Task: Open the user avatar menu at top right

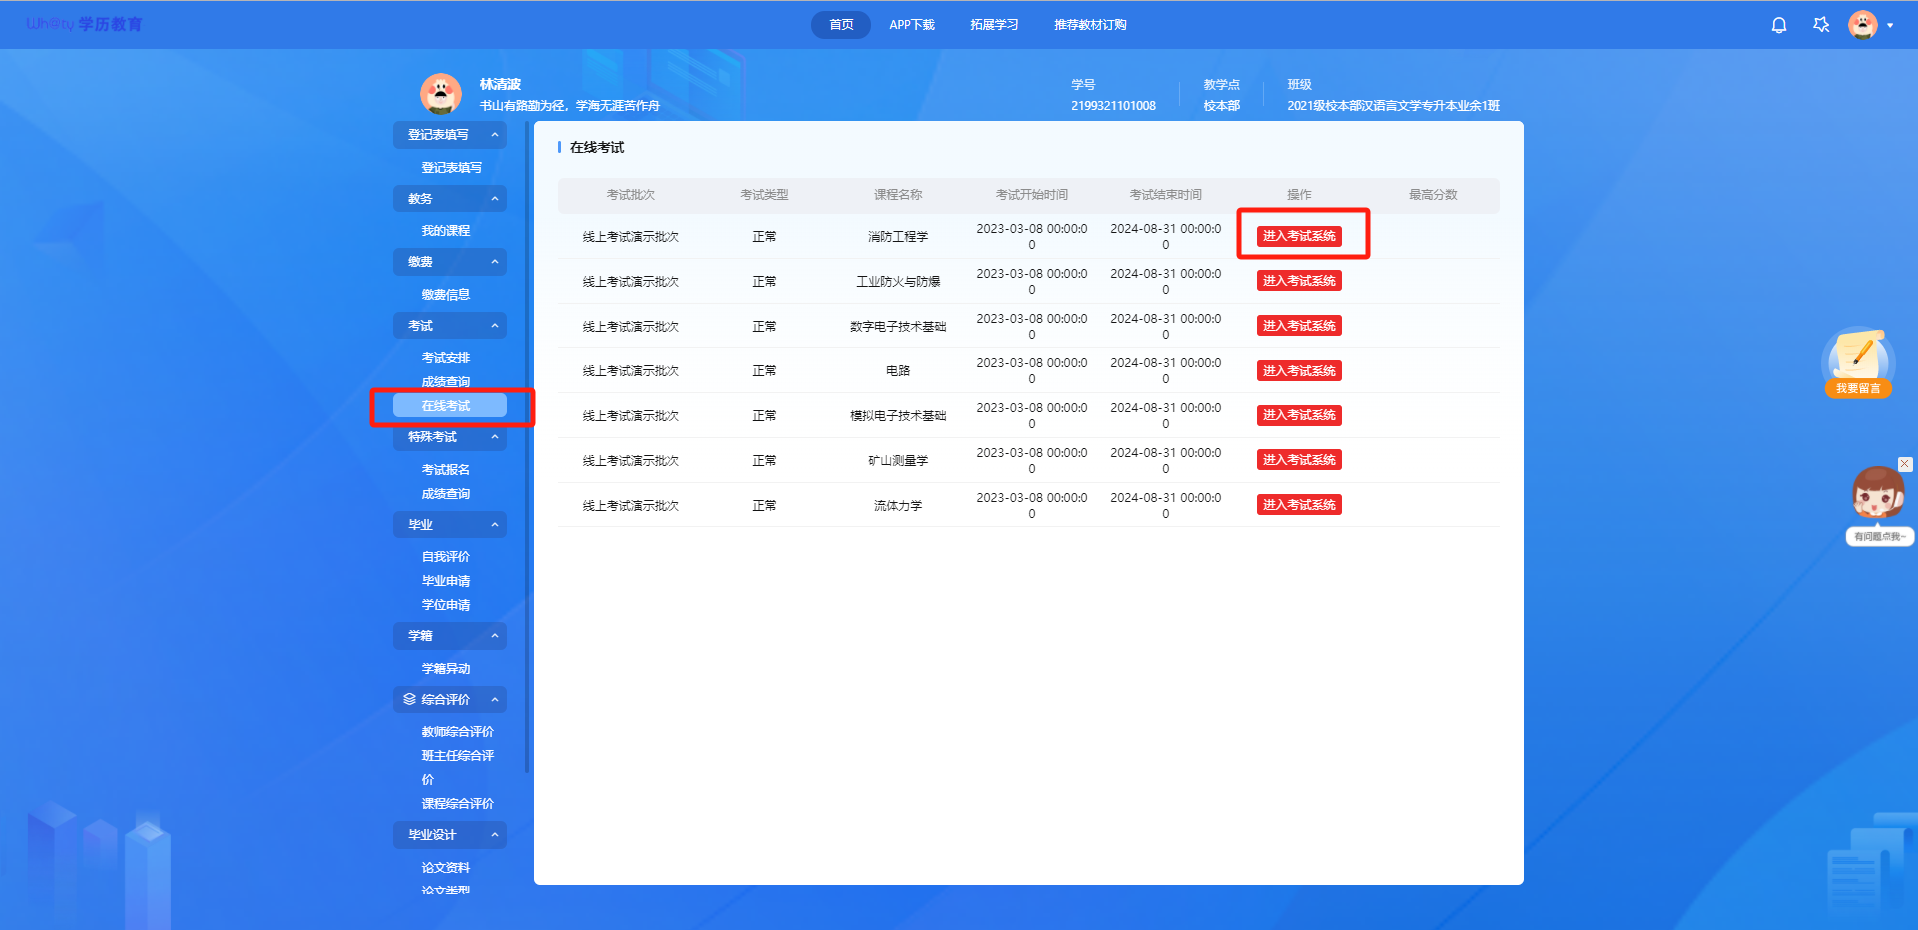Action: [1862, 25]
